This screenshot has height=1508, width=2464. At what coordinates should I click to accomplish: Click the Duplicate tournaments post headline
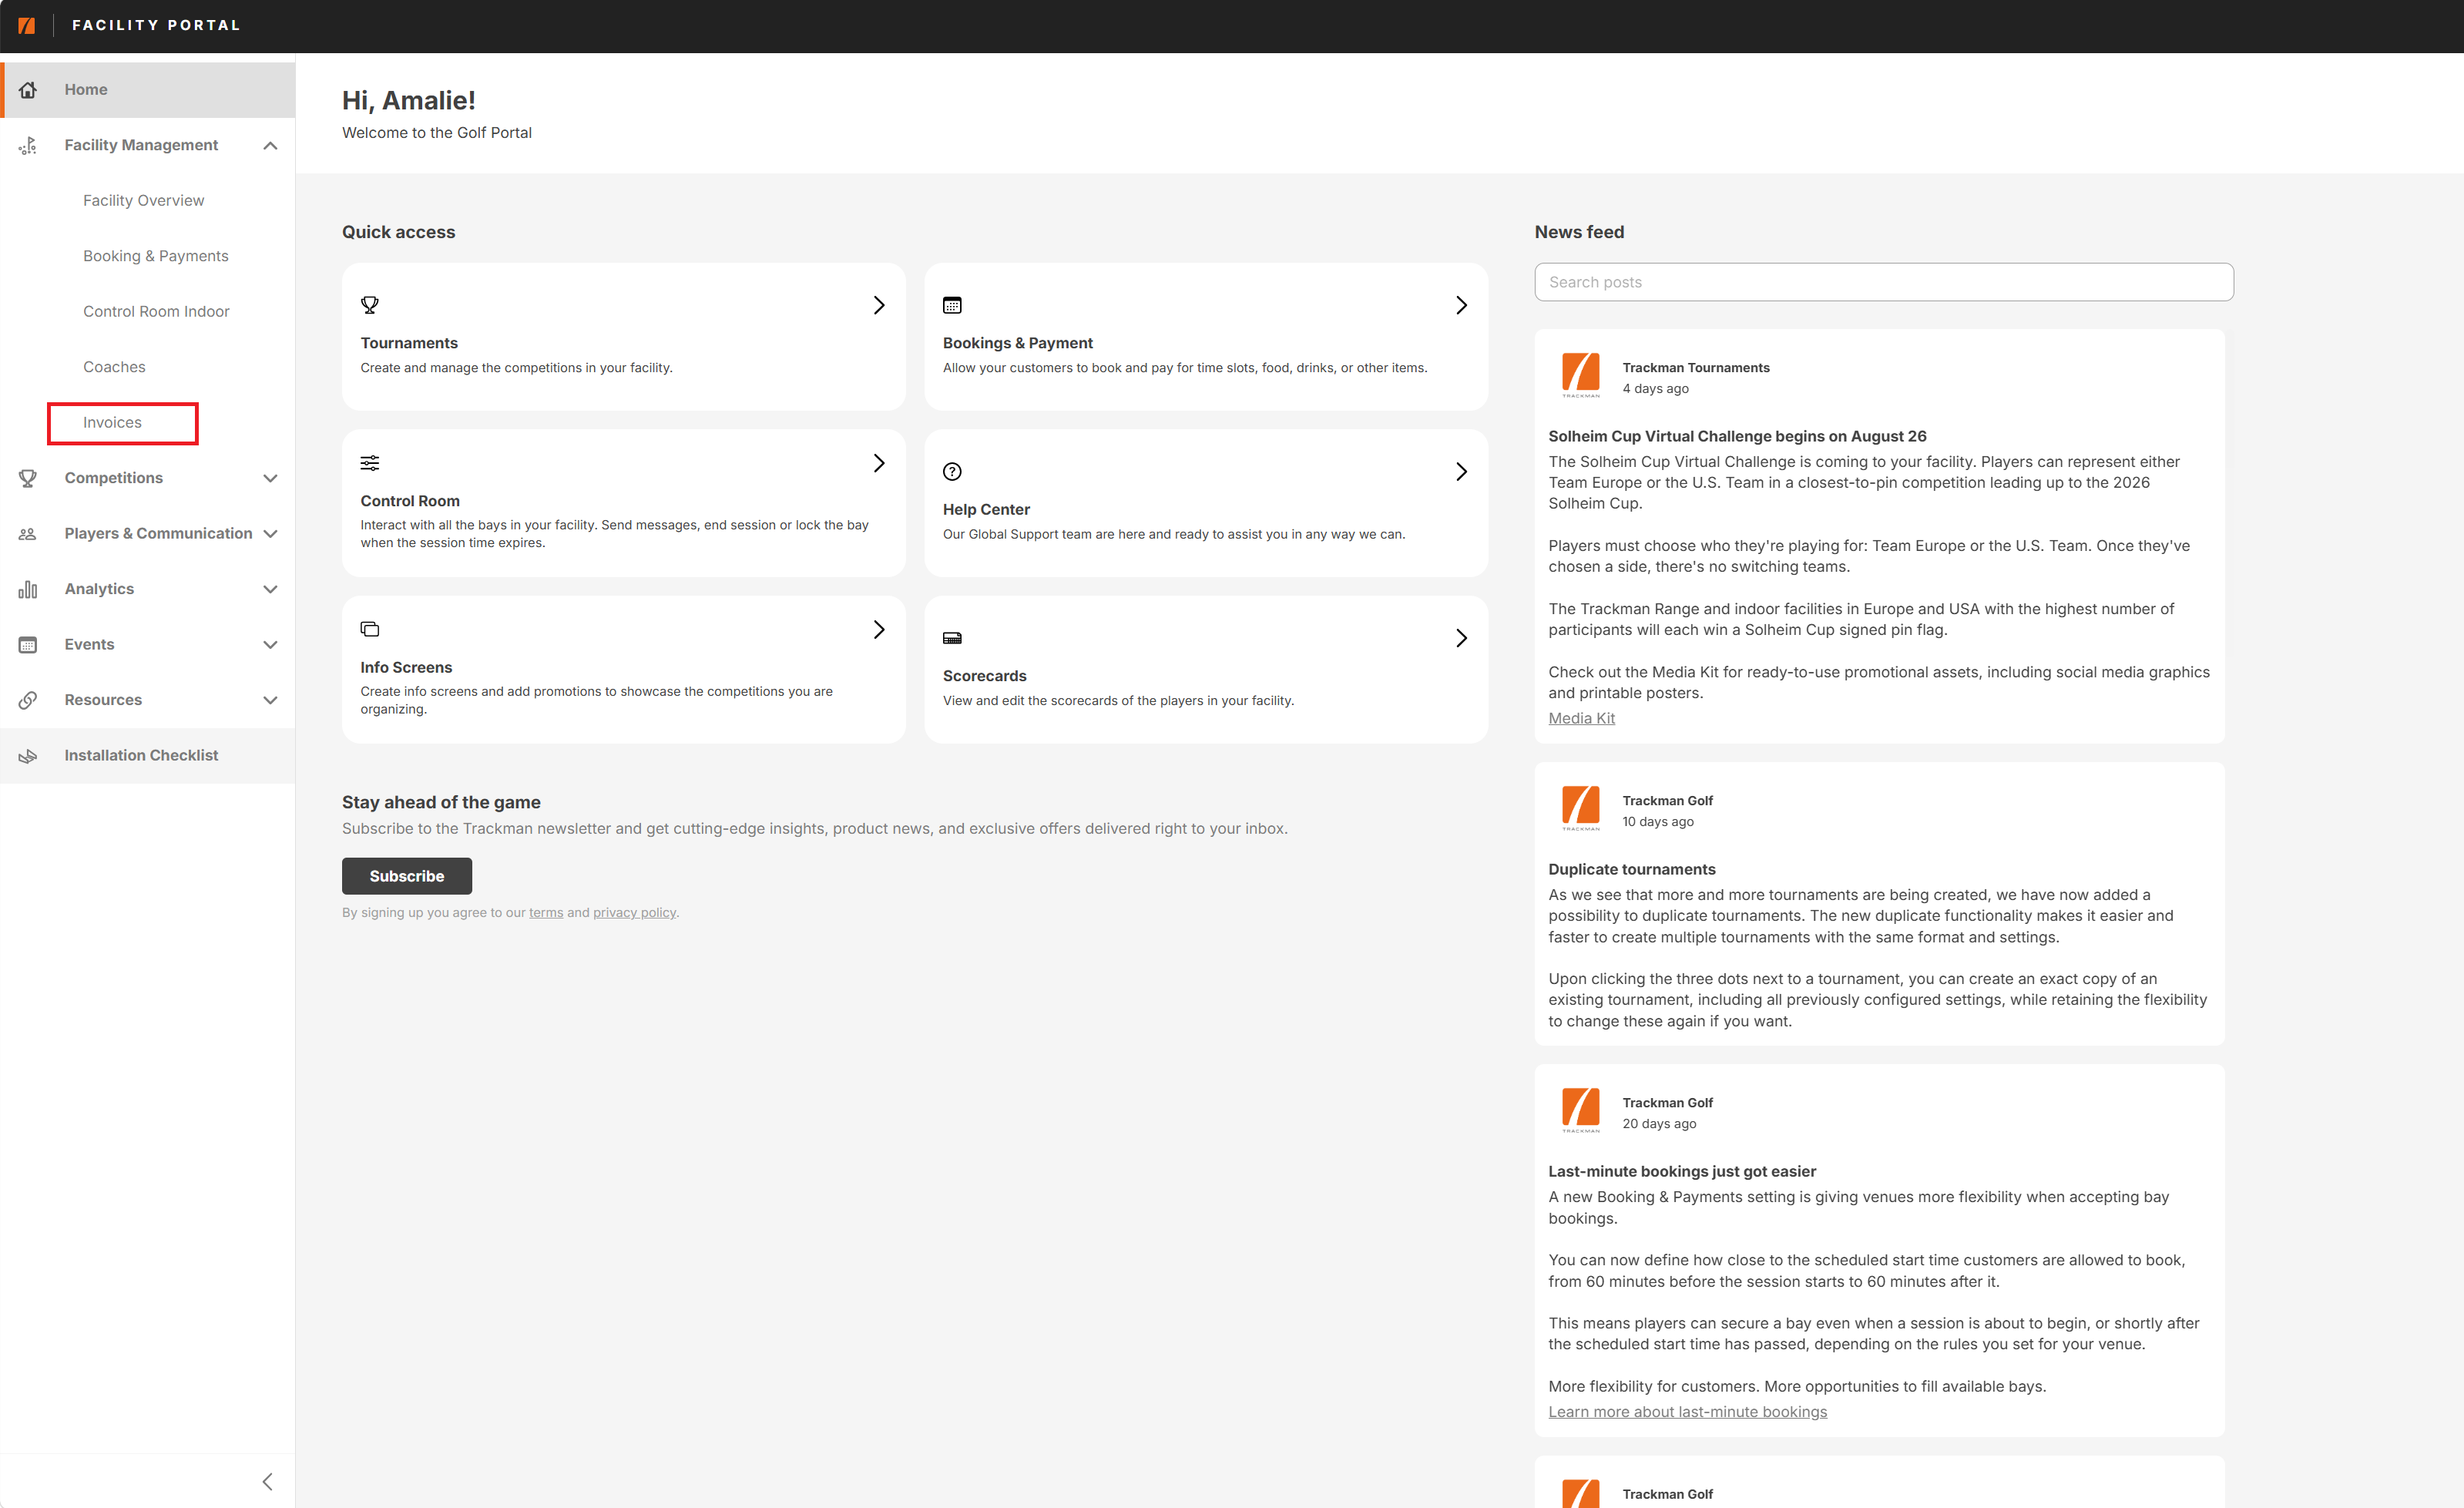(x=1632, y=869)
